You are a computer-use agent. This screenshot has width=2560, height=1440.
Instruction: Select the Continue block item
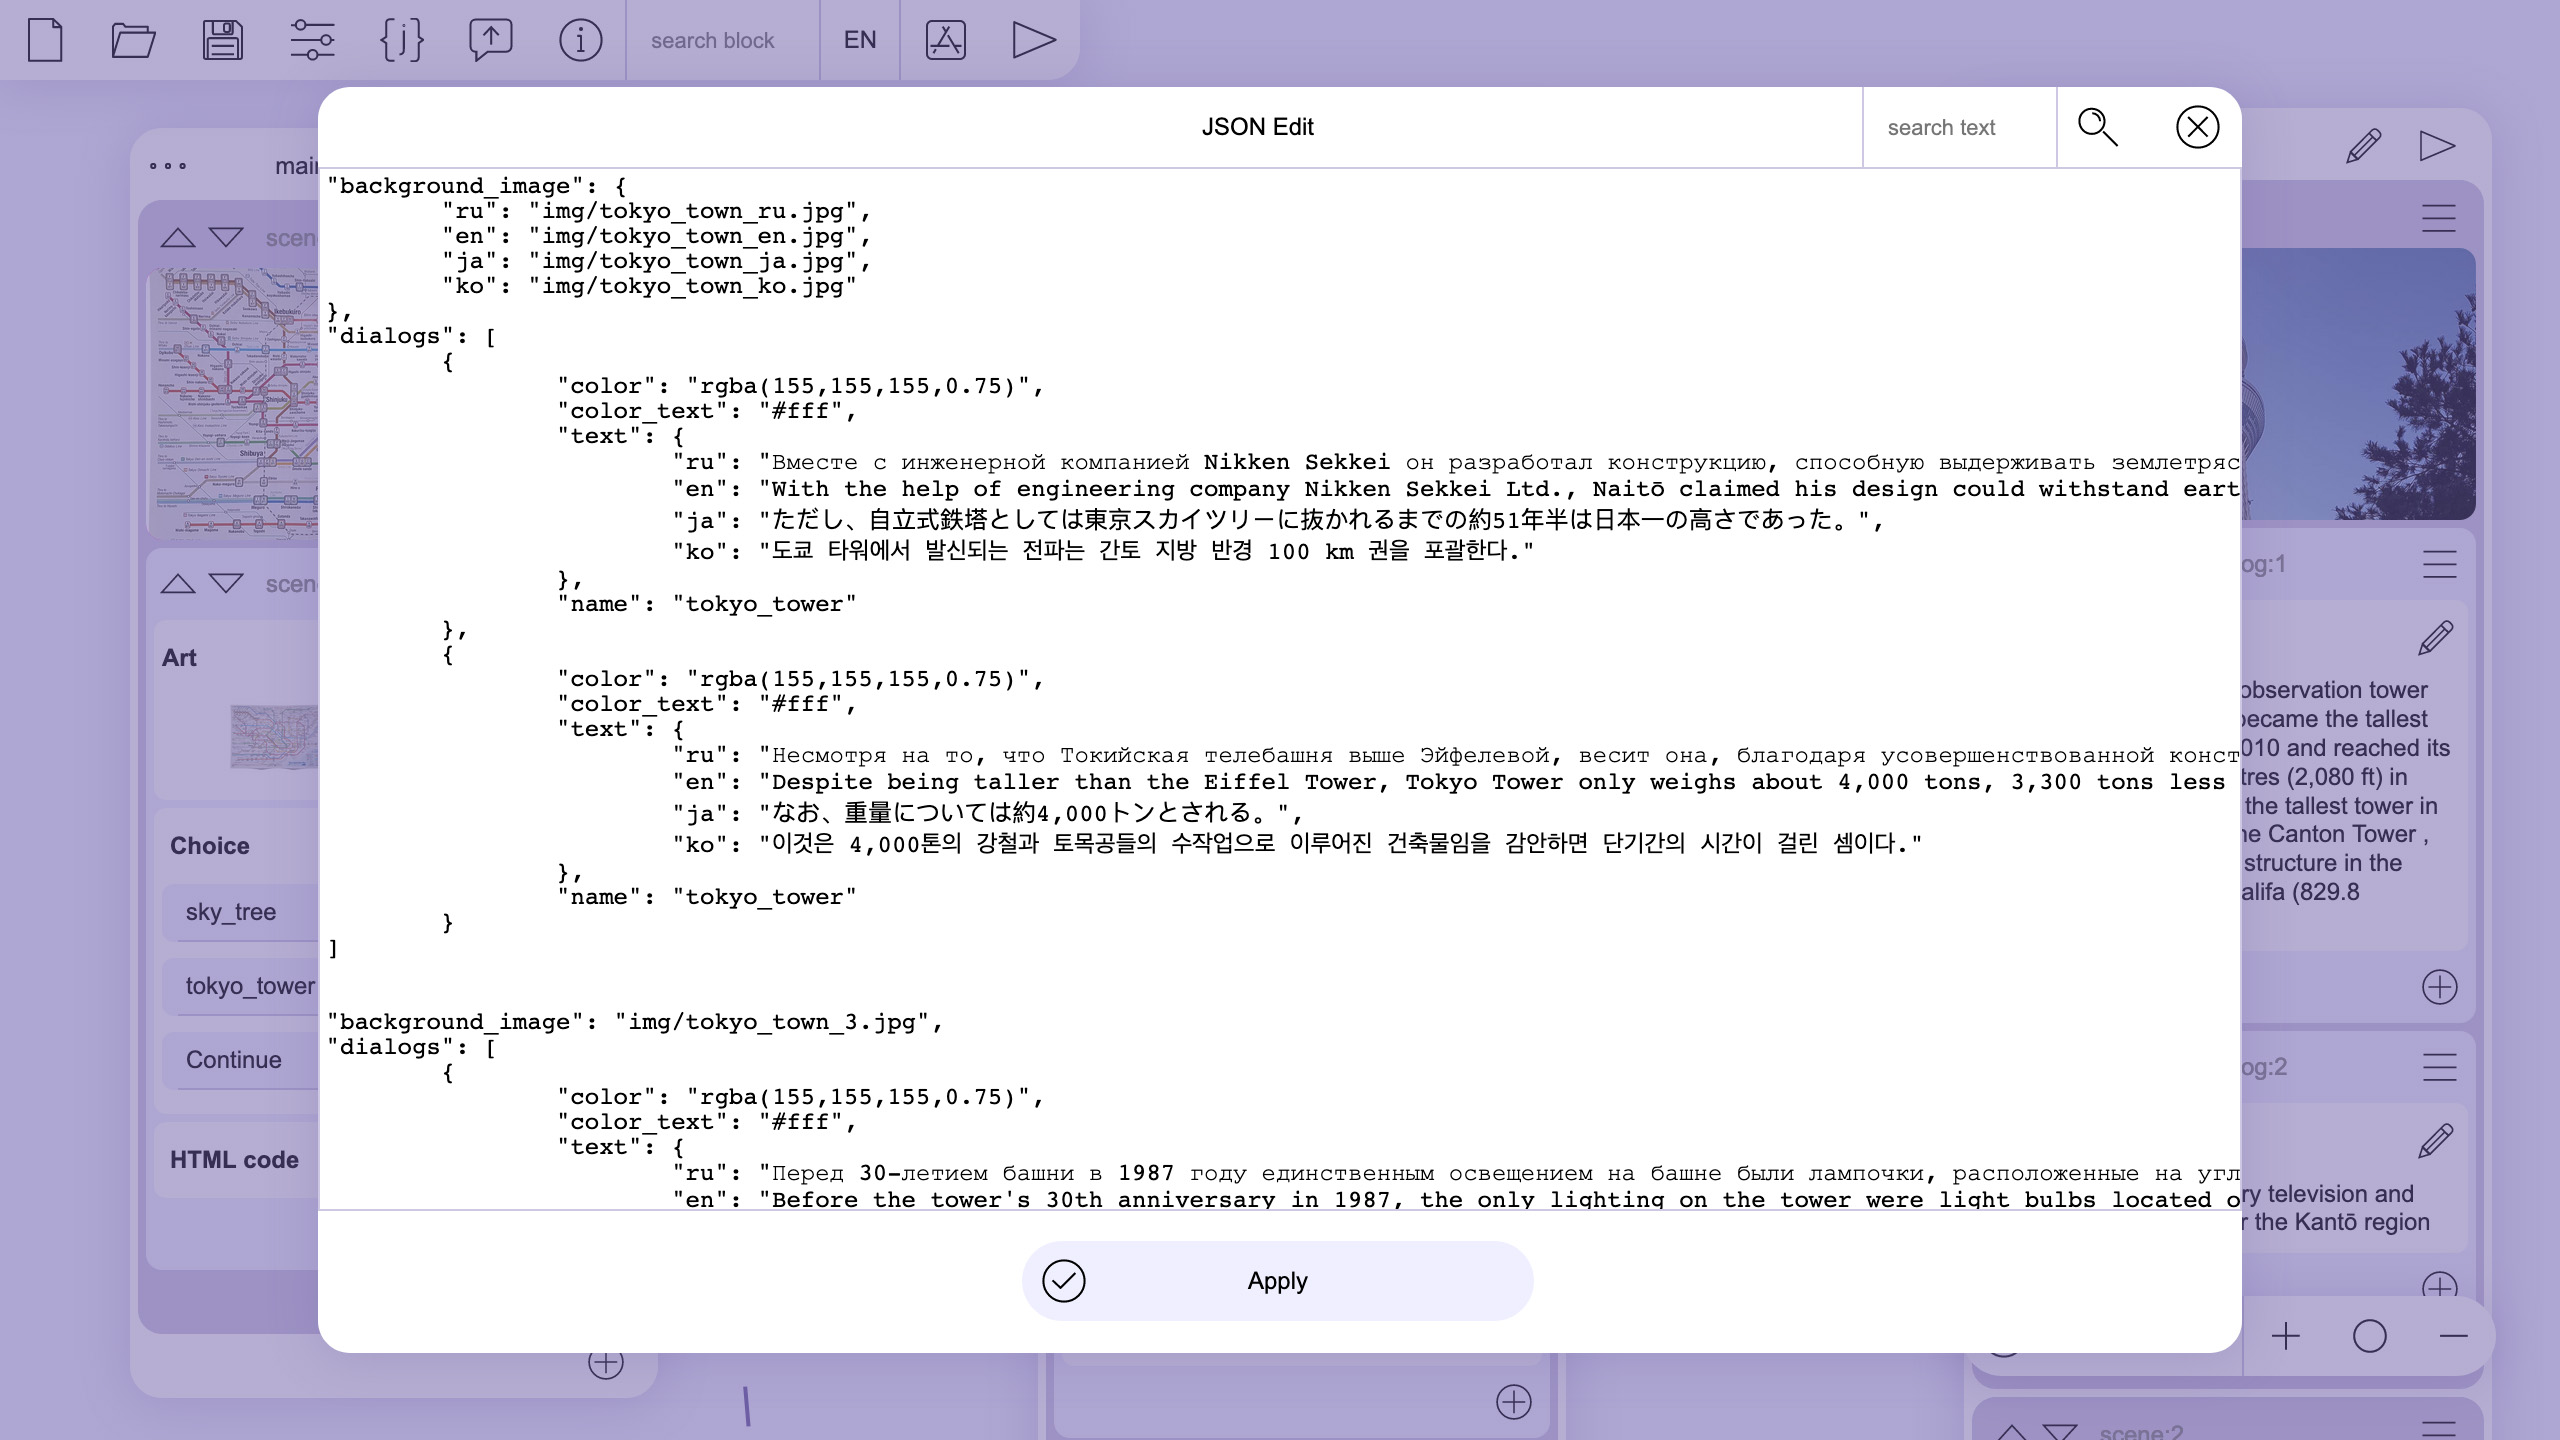tap(232, 1058)
